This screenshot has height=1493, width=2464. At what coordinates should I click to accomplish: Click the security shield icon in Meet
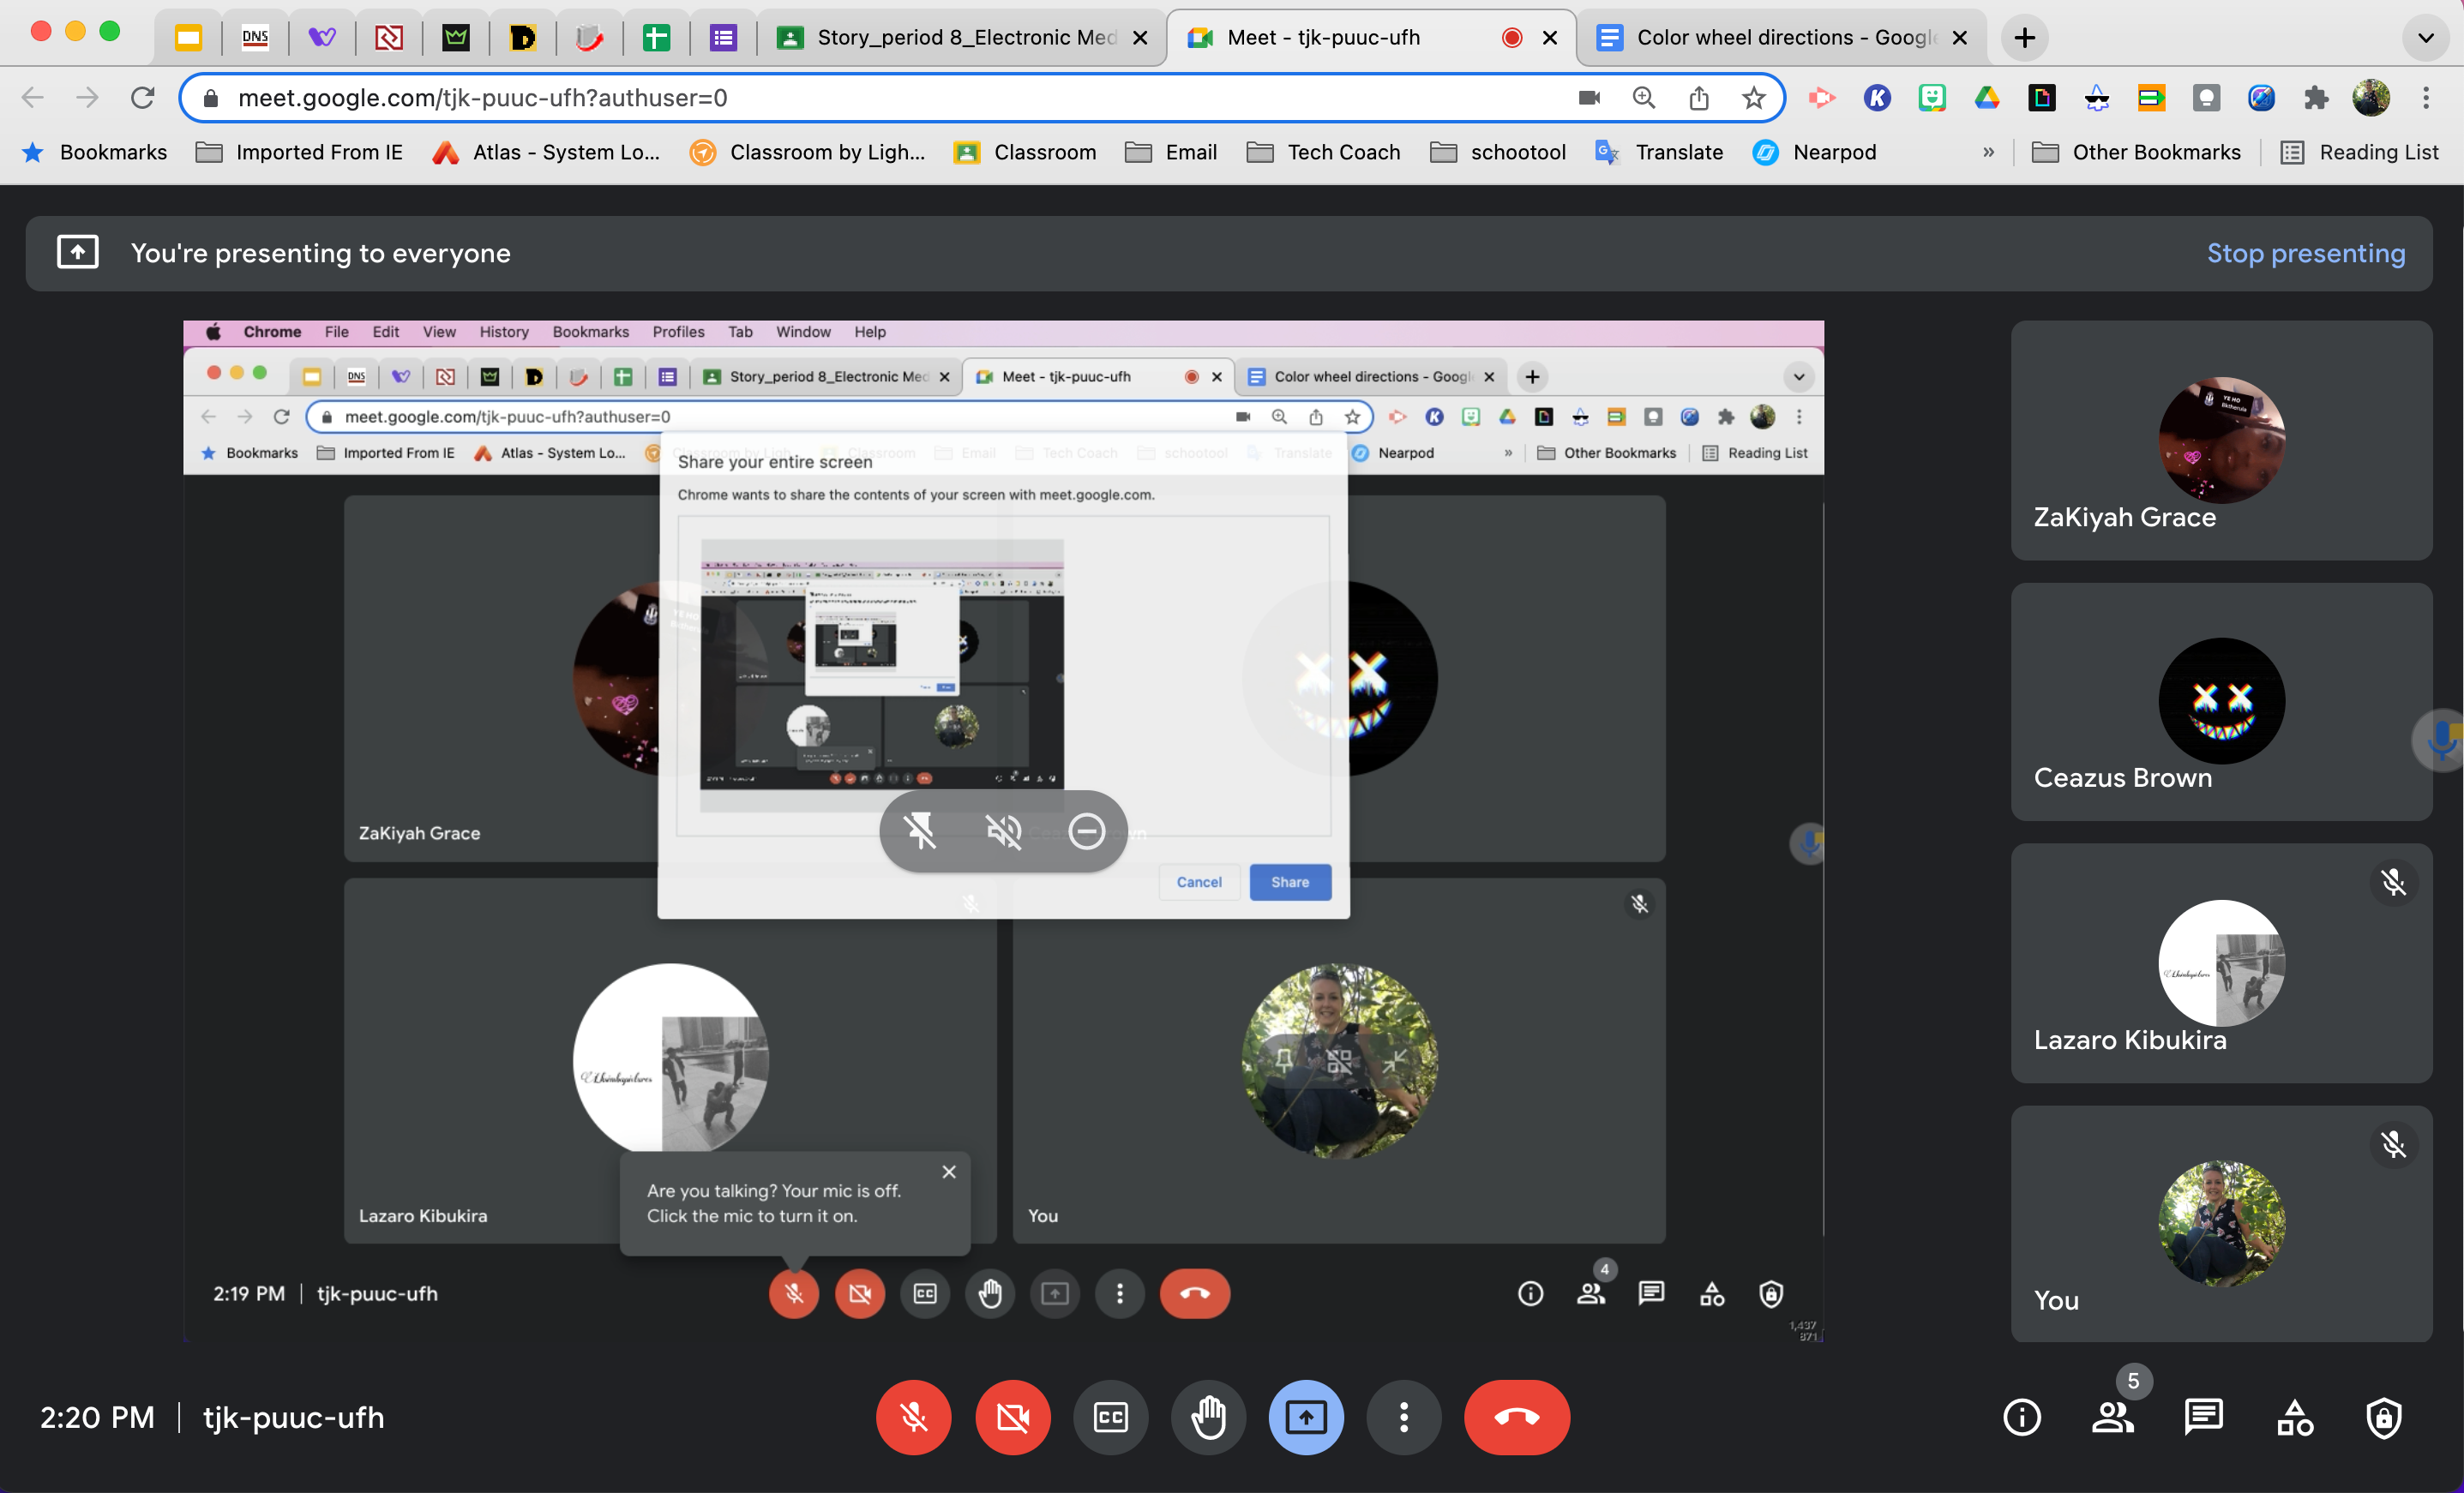click(2385, 1418)
